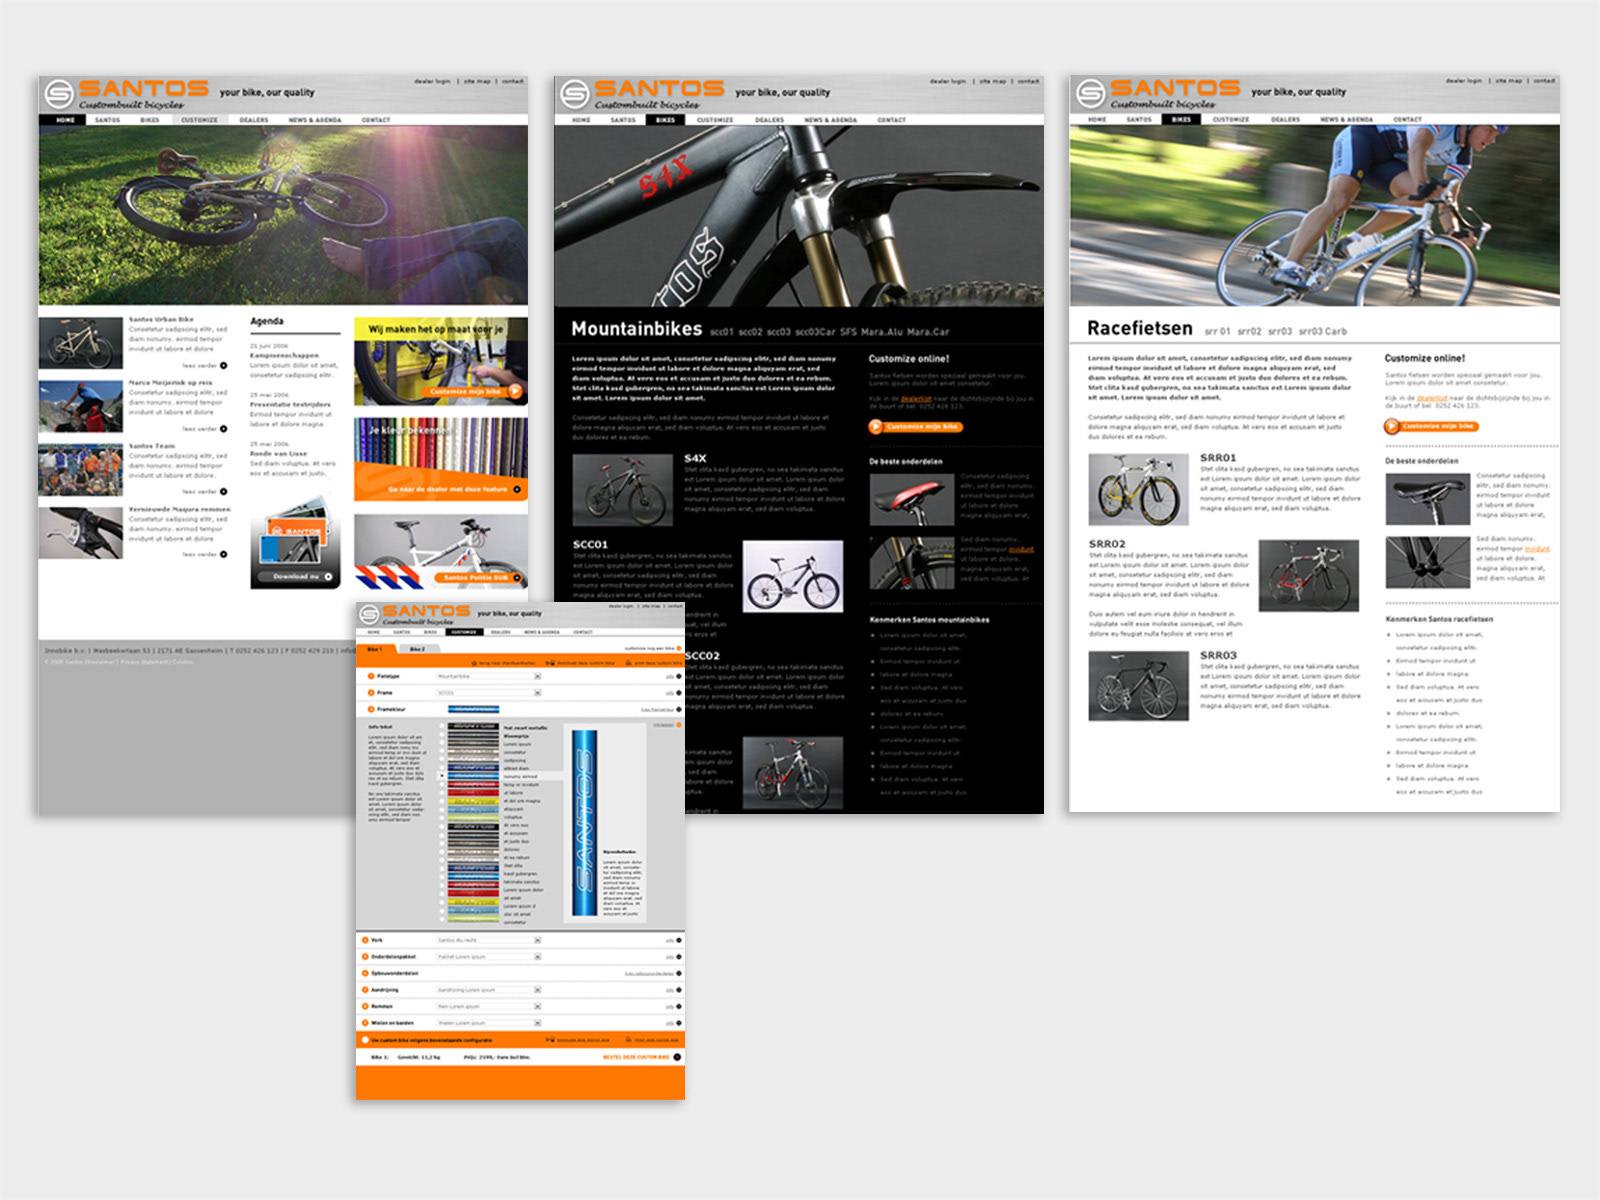The height and width of the screenshot is (1200, 1600).
Task: Open BIKES tab on the Mountainbikes page
Action: coord(665,120)
